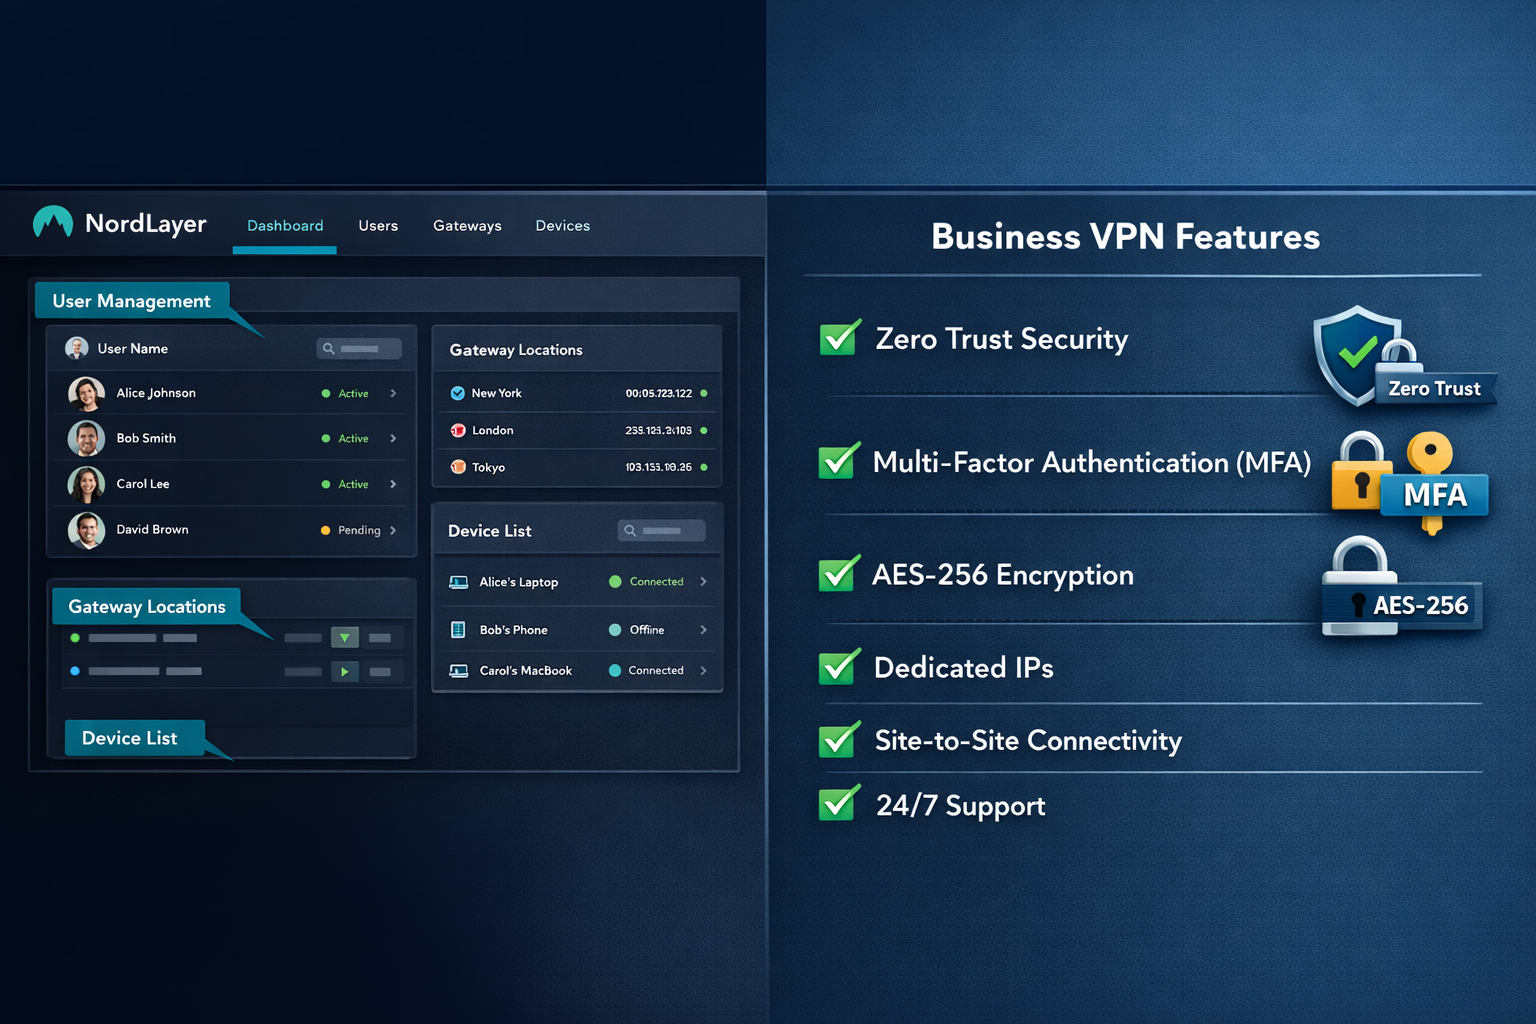Click the Business VPN Features heading
Image resolution: width=1536 pixels, height=1024 pixels.
point(1125,237)
